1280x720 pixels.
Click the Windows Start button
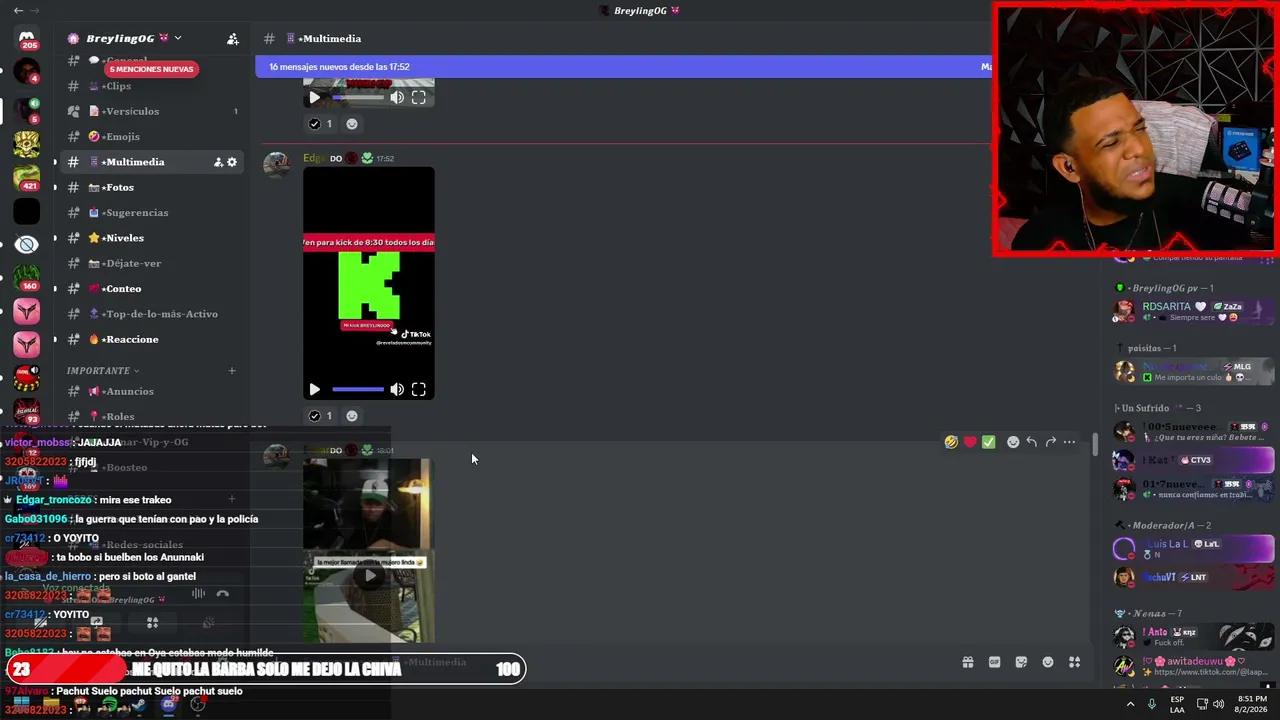[x=21, y=704]
